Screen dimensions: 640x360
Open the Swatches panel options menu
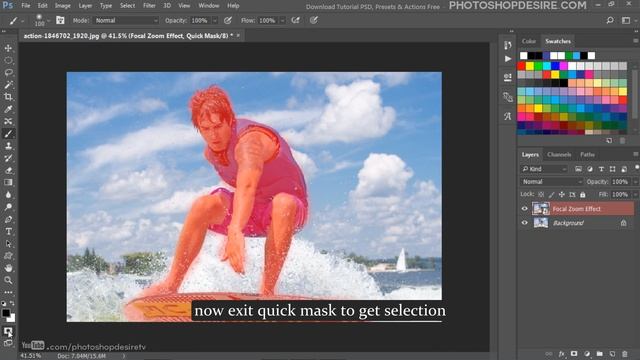(x=636, y=41)
